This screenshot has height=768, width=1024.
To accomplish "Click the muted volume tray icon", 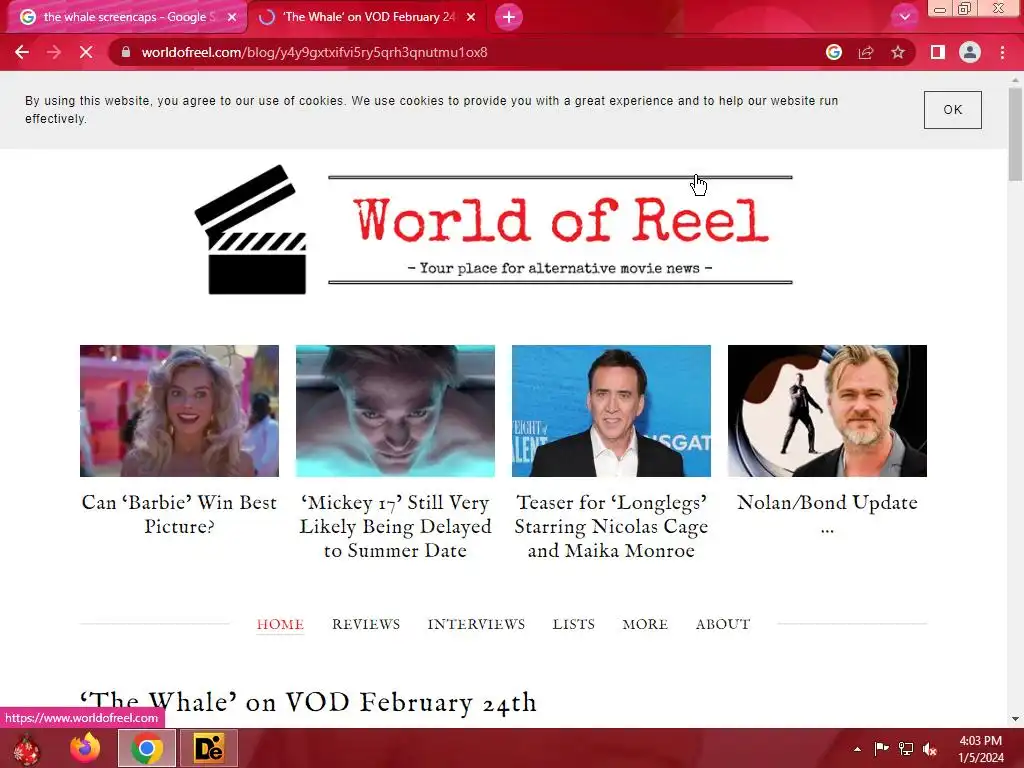I will click(930, 749).
